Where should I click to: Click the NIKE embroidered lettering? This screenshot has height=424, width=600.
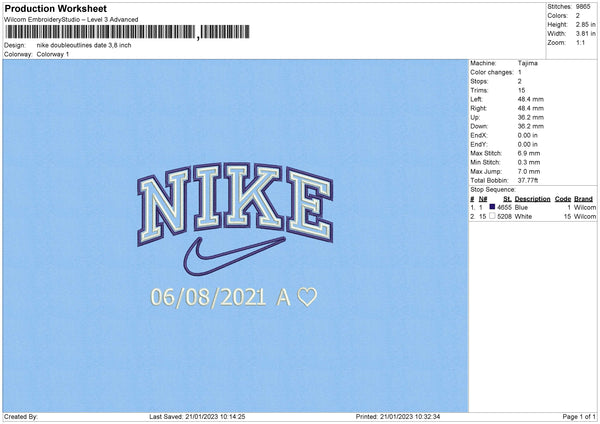pyautogui.click(x=235, y=203)
